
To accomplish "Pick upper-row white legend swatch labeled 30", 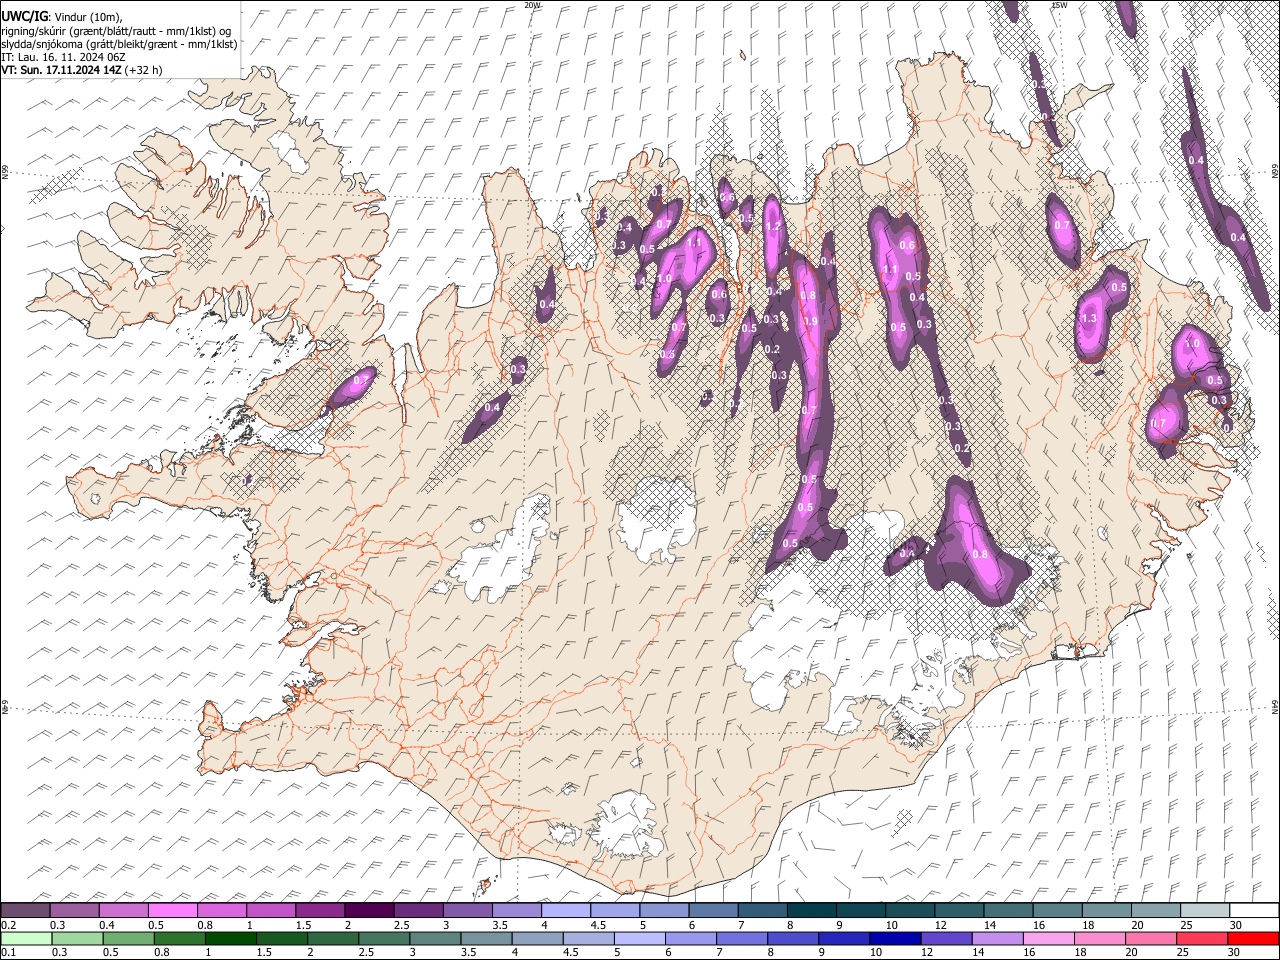I will 1254,911.
